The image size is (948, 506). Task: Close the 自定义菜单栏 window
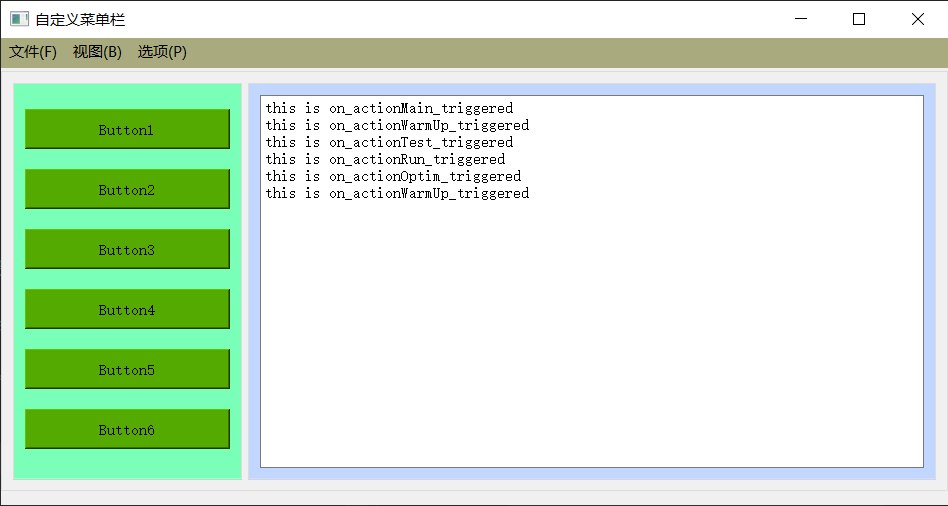click(x=917, y=19)
